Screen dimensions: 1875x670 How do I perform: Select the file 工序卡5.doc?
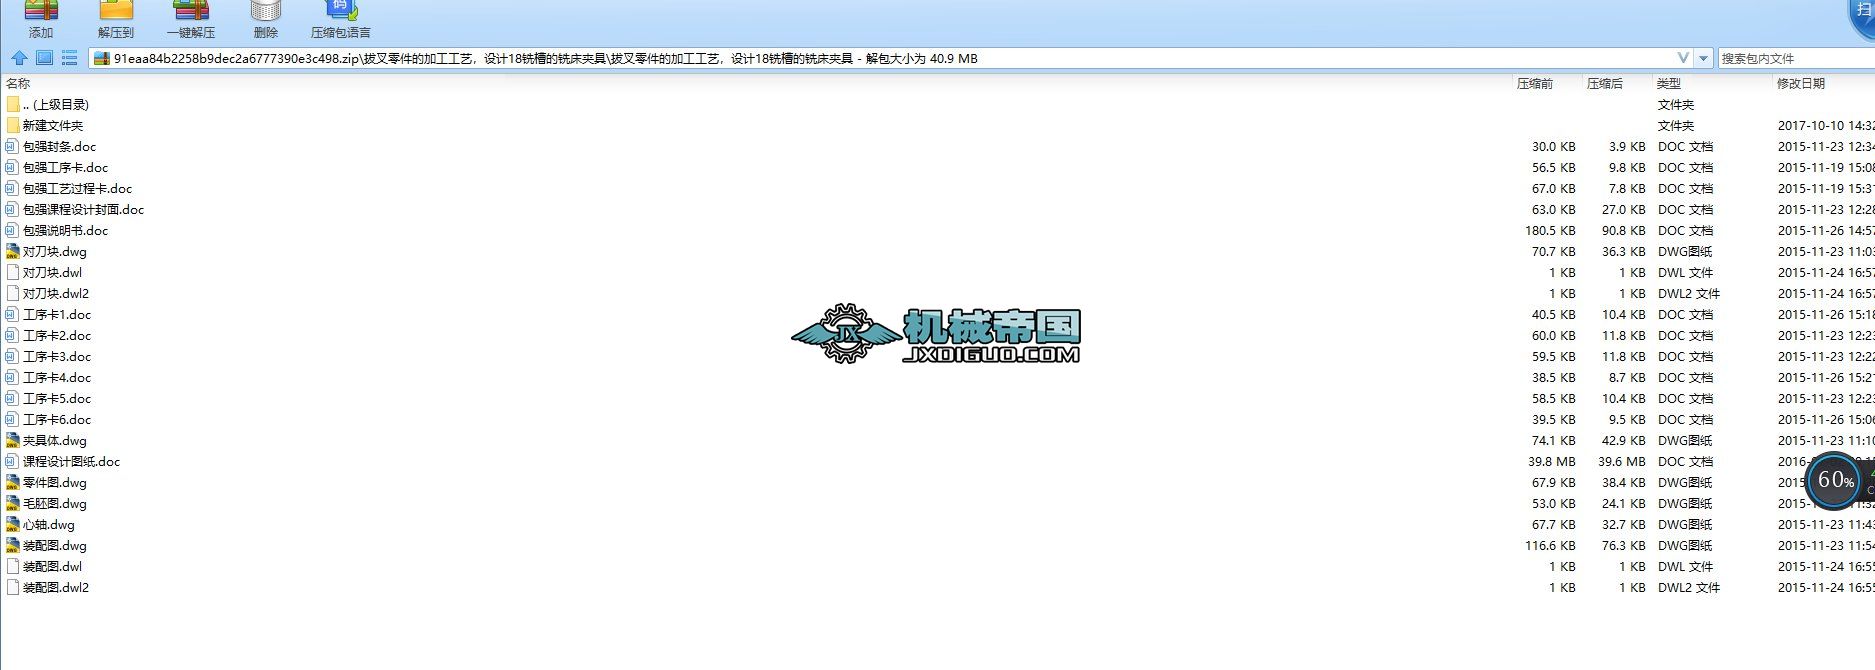[57, 398]
